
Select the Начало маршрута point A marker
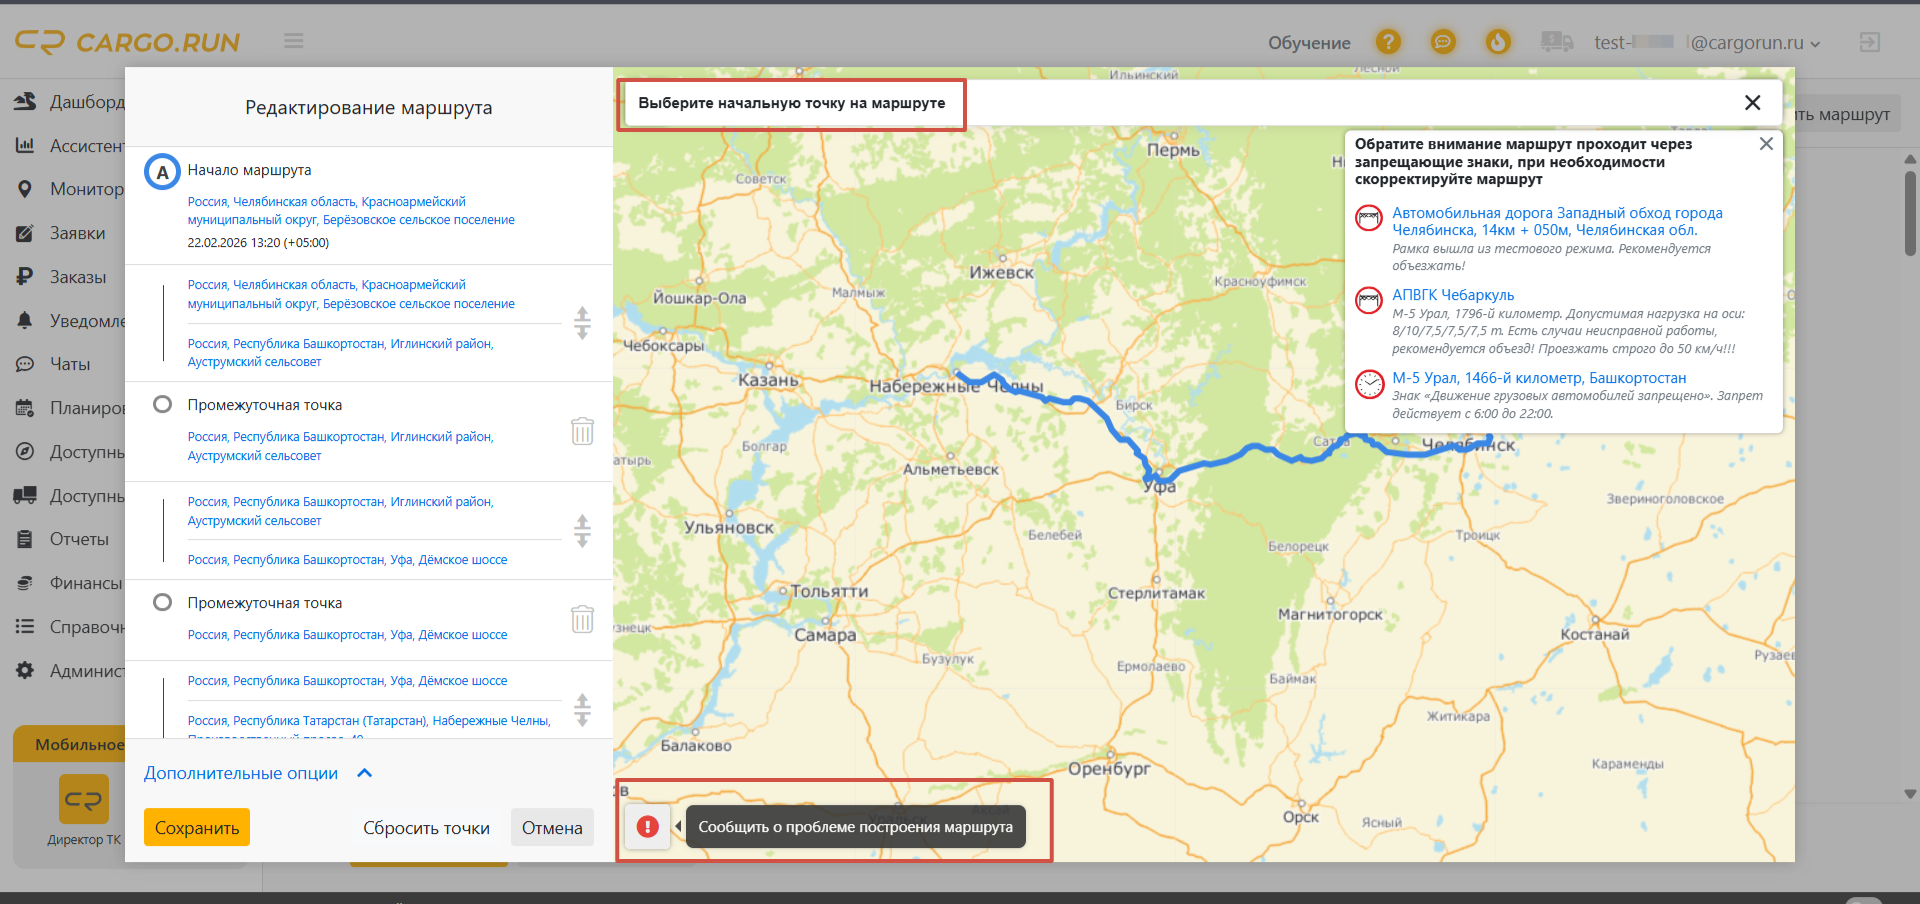coord(162,172)
